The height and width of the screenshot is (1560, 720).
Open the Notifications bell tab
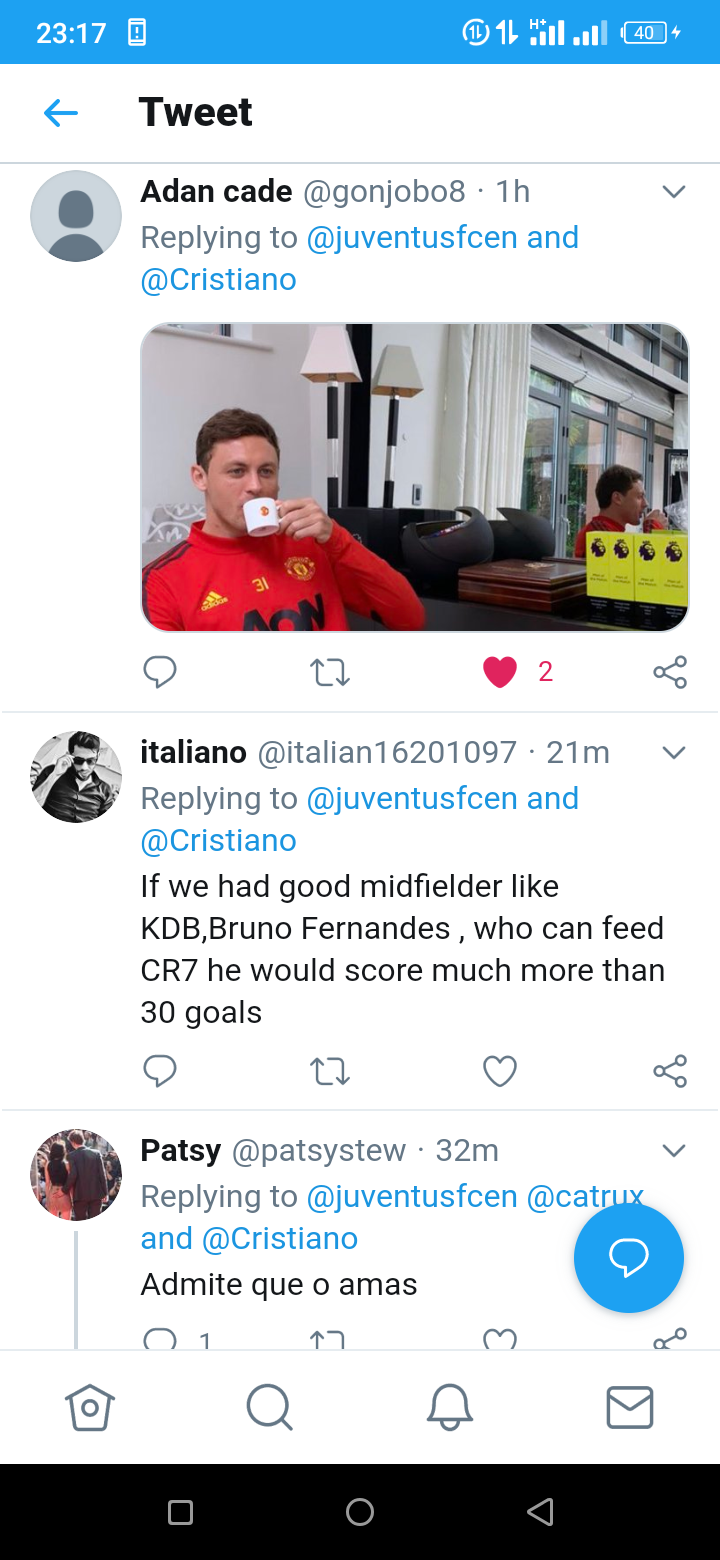[x=450, y=1408]
